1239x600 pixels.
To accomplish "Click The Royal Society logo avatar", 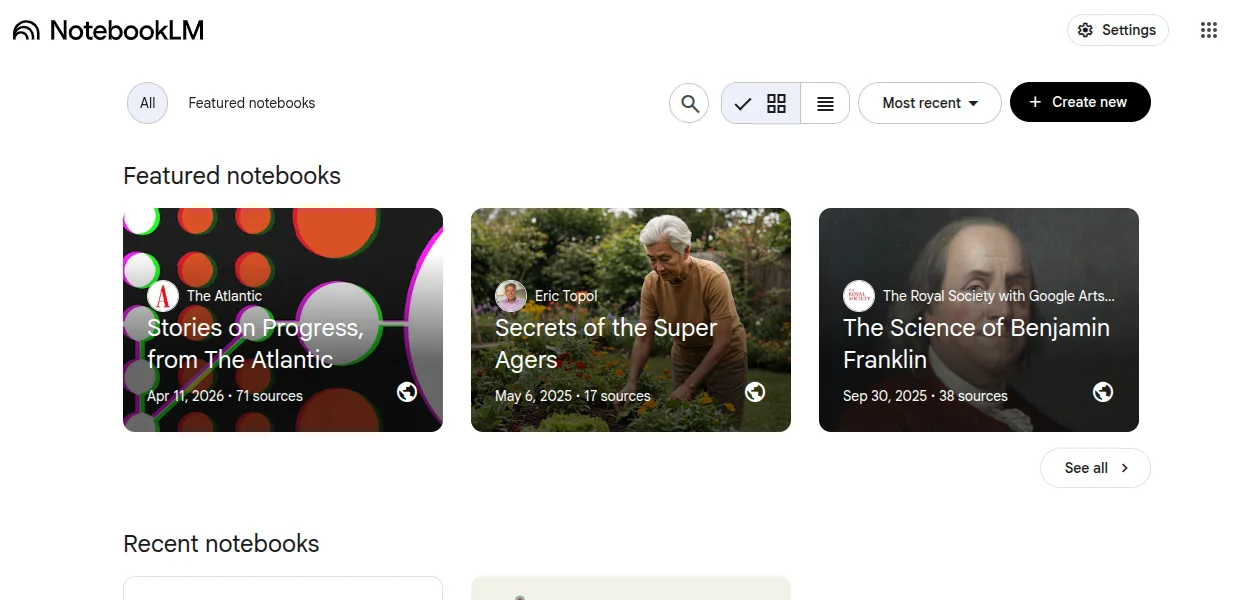I will tap(859, 296).
